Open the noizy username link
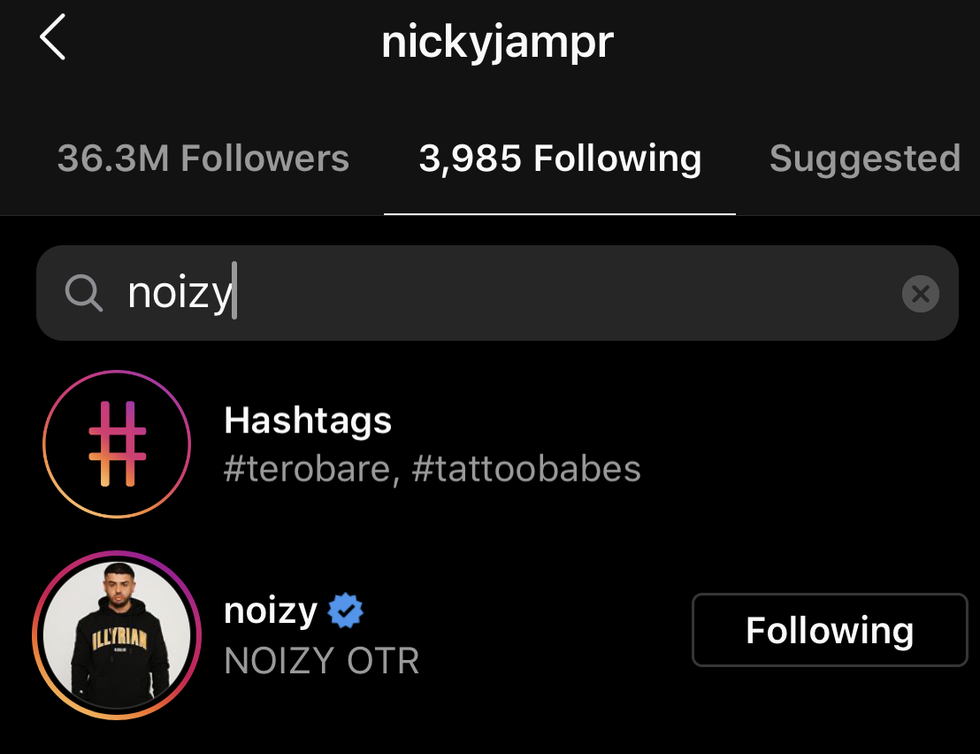This screenshot has width=980, height=754. coord(270,610)
